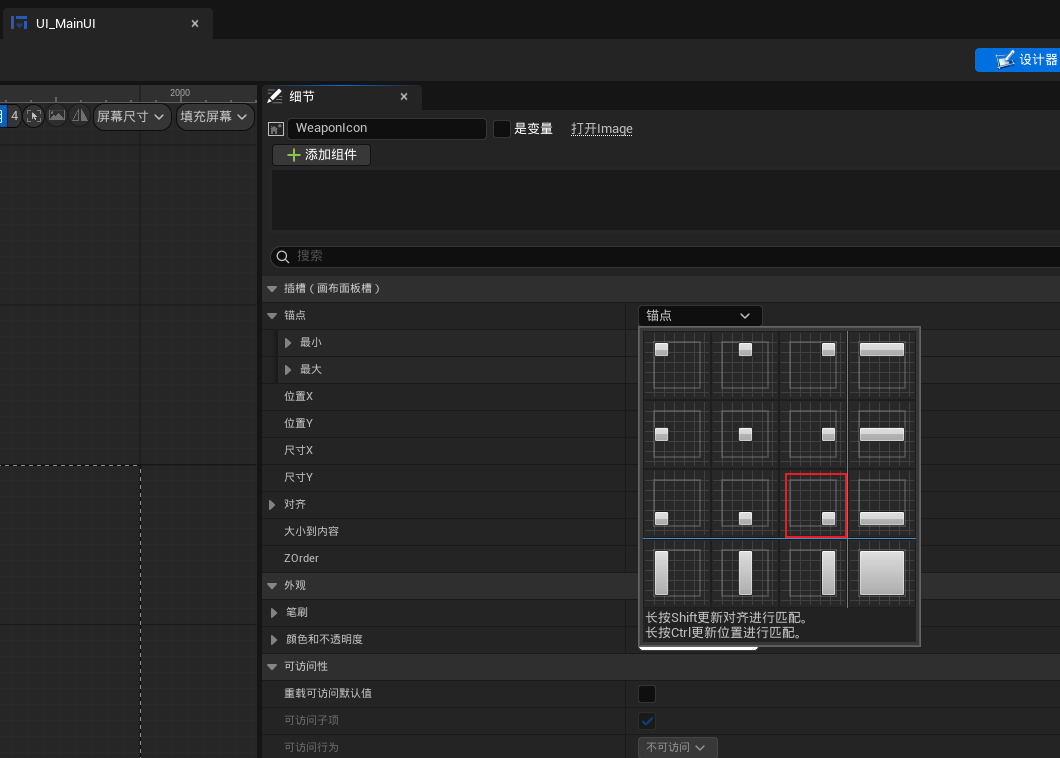The image size is (1060, 758).
Task: Toggle the 重载可访问默认值 checkbox
Action: coord(647,694)
